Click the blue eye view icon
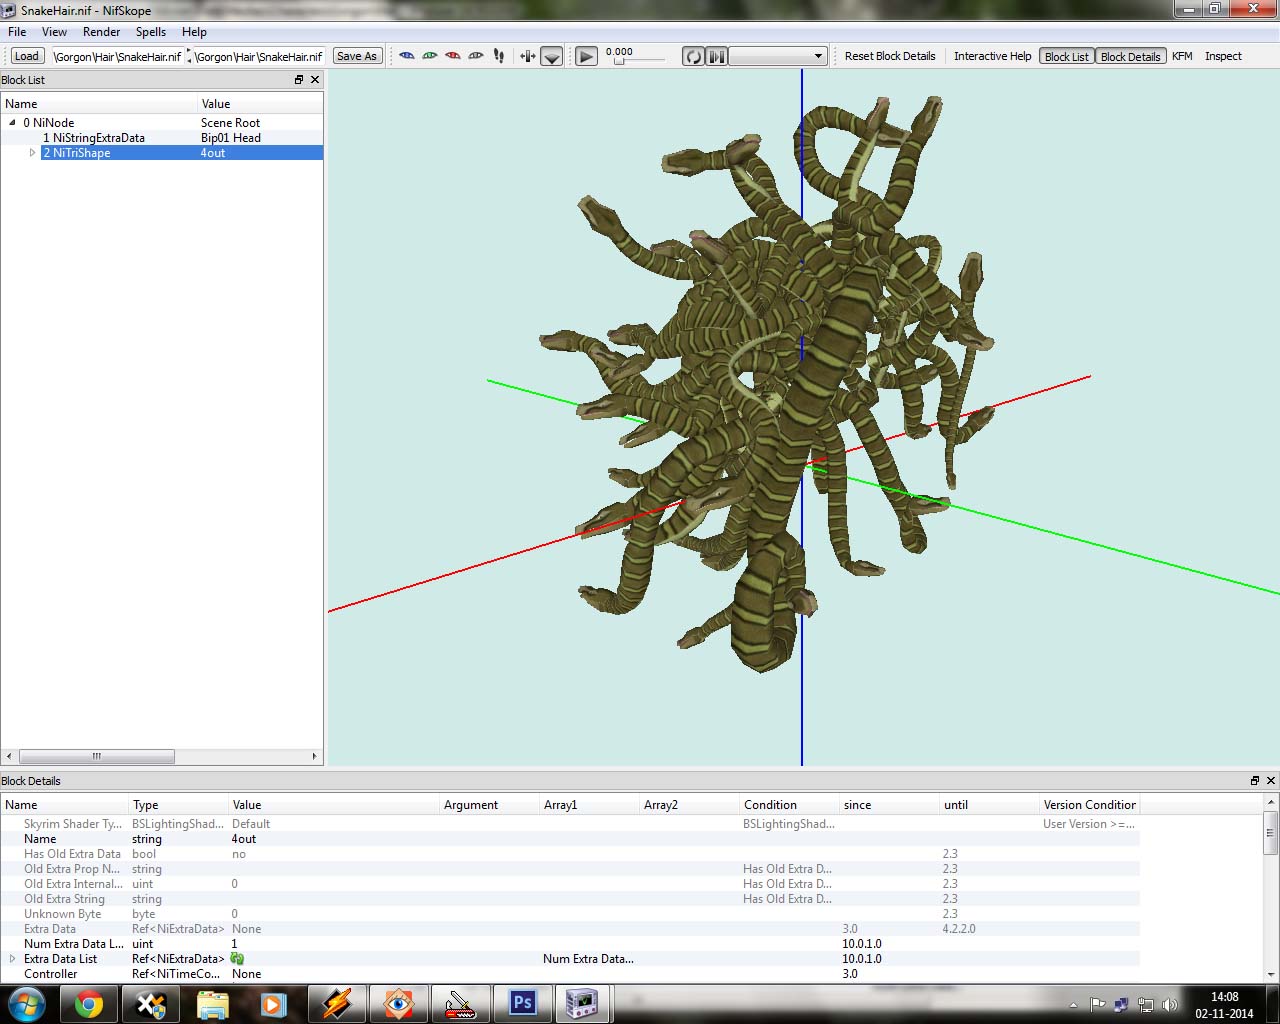Image resolution: width=1280 pixels, height=1024 pixels. pos(407,56)
